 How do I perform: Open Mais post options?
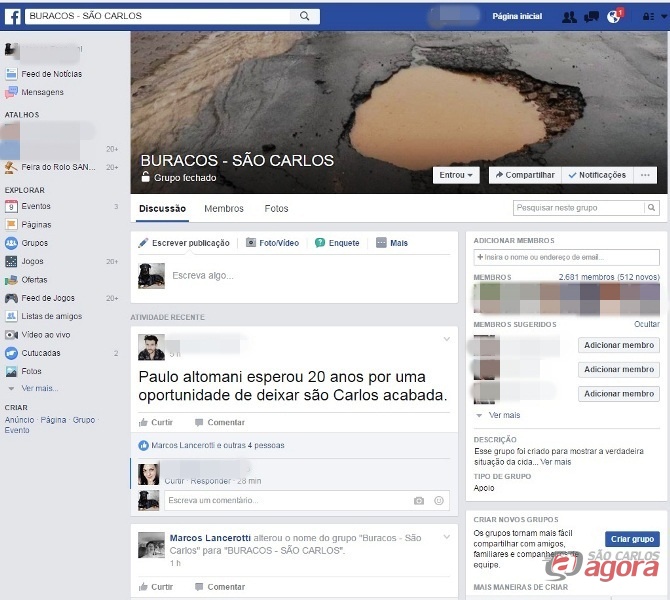tap(392, 243)
